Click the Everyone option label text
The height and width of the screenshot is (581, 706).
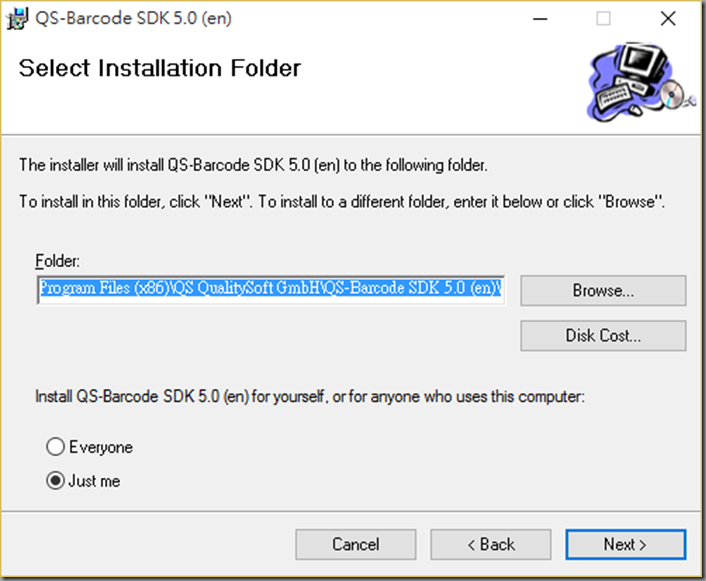[x=101, y=447]
